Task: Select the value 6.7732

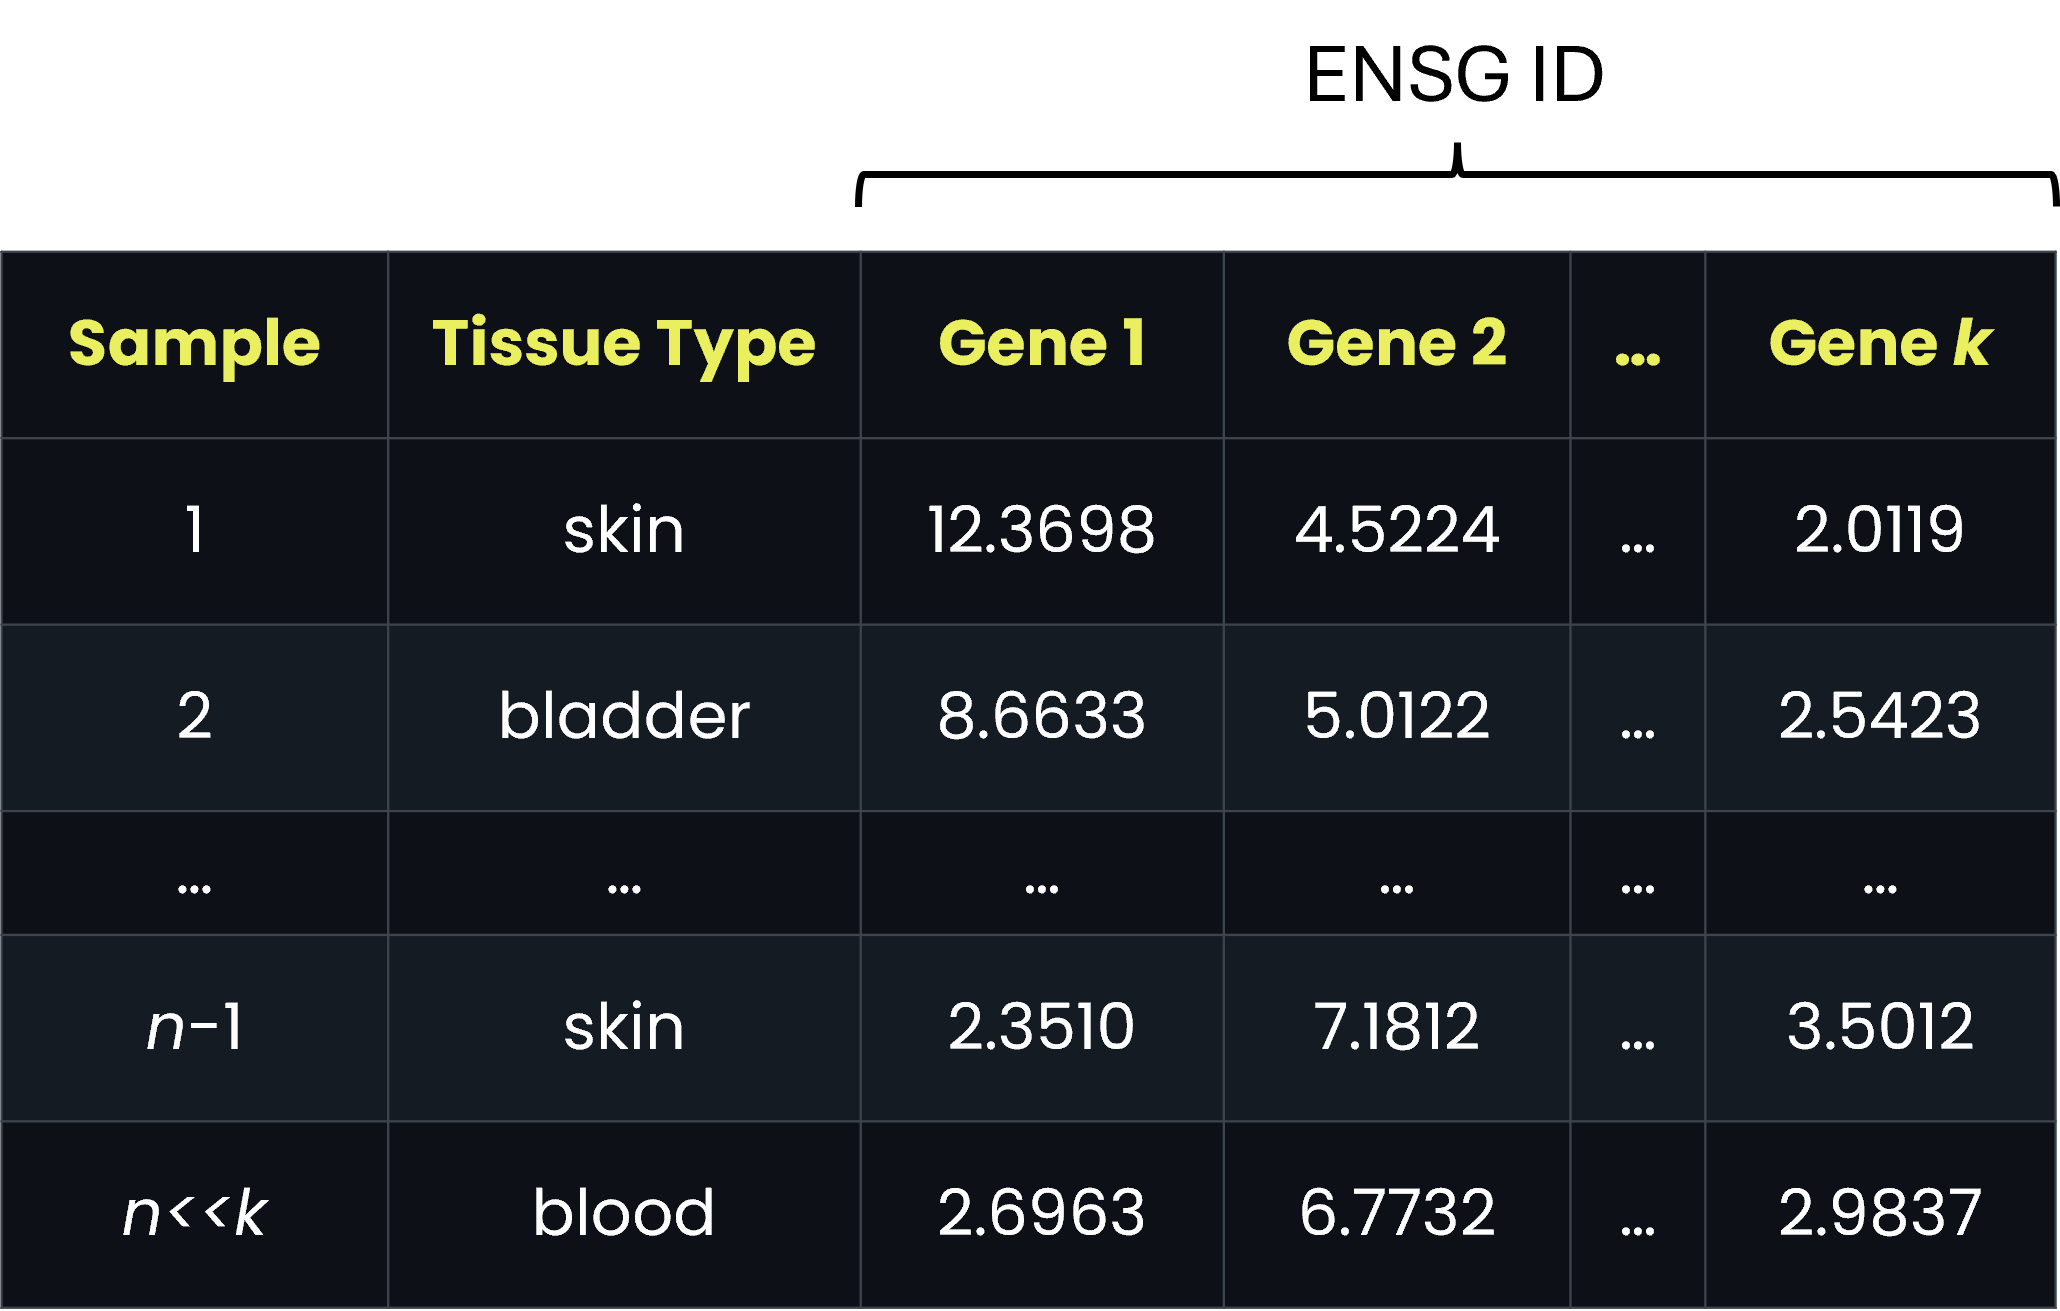Action: tap(1397, 1214)
